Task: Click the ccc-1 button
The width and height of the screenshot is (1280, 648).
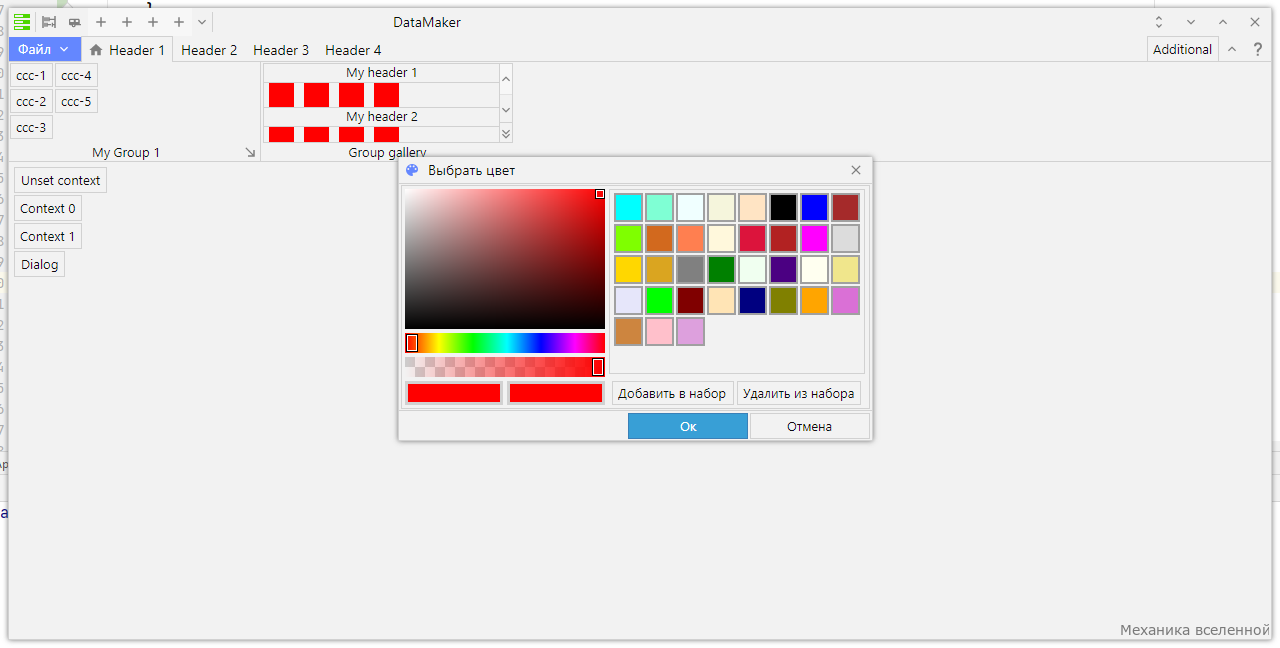Action: pyautogui.click(x=31, y=75)
